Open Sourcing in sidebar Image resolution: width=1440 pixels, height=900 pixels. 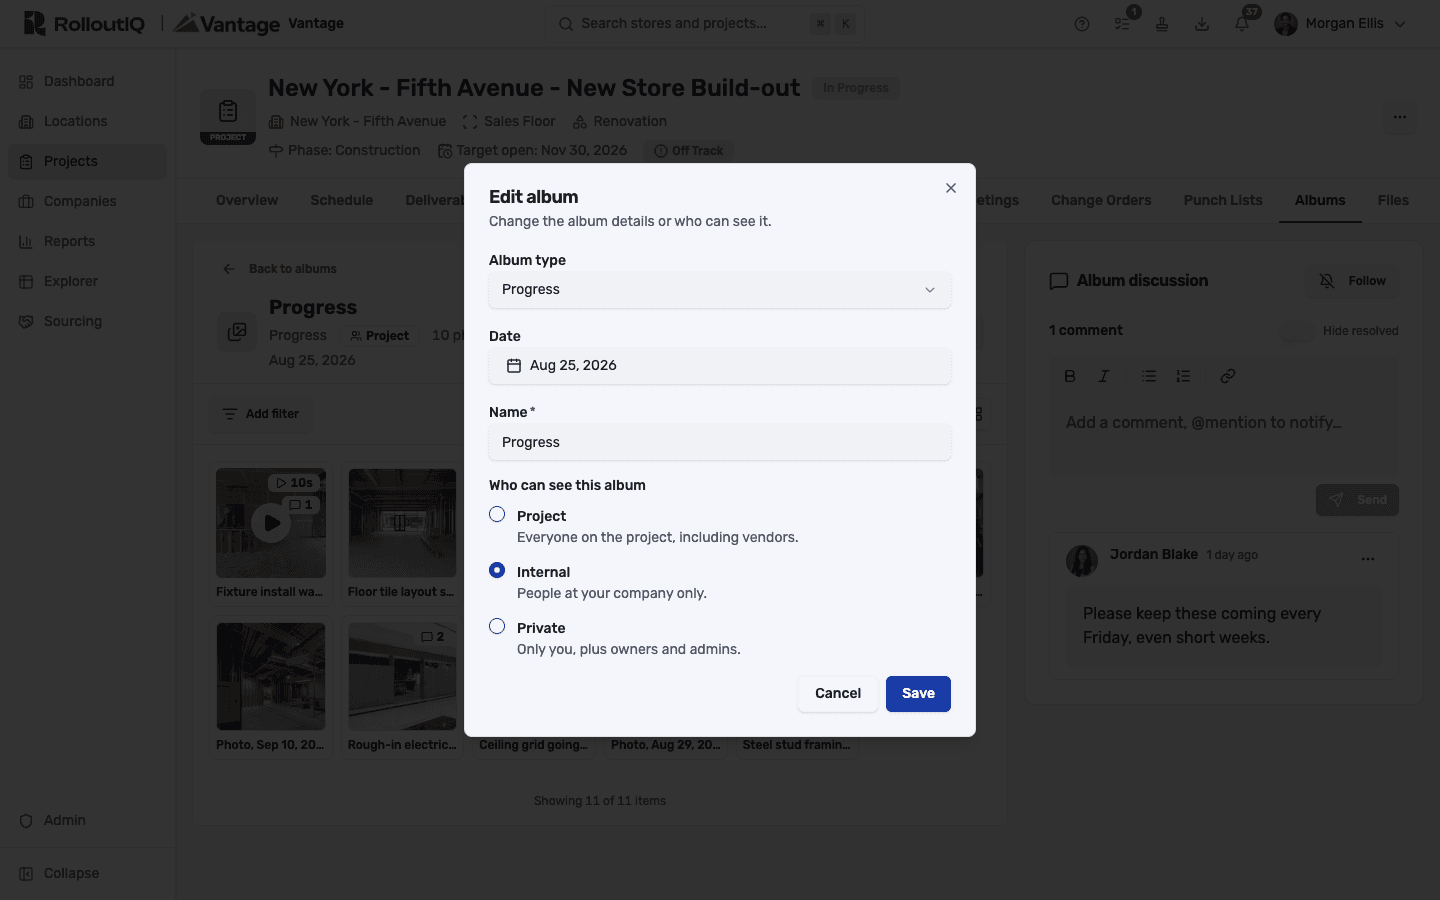(x=88, y=322)
